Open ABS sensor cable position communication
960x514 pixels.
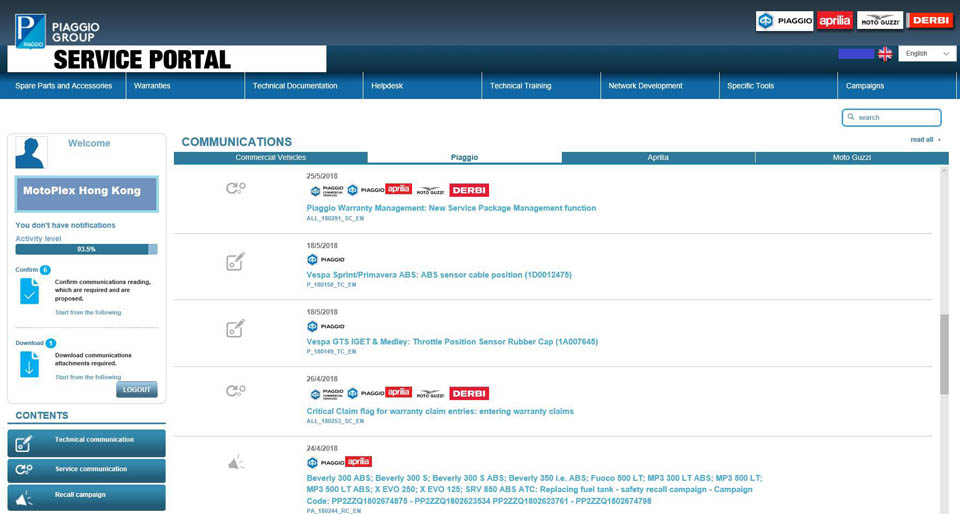tap(439, 275)
